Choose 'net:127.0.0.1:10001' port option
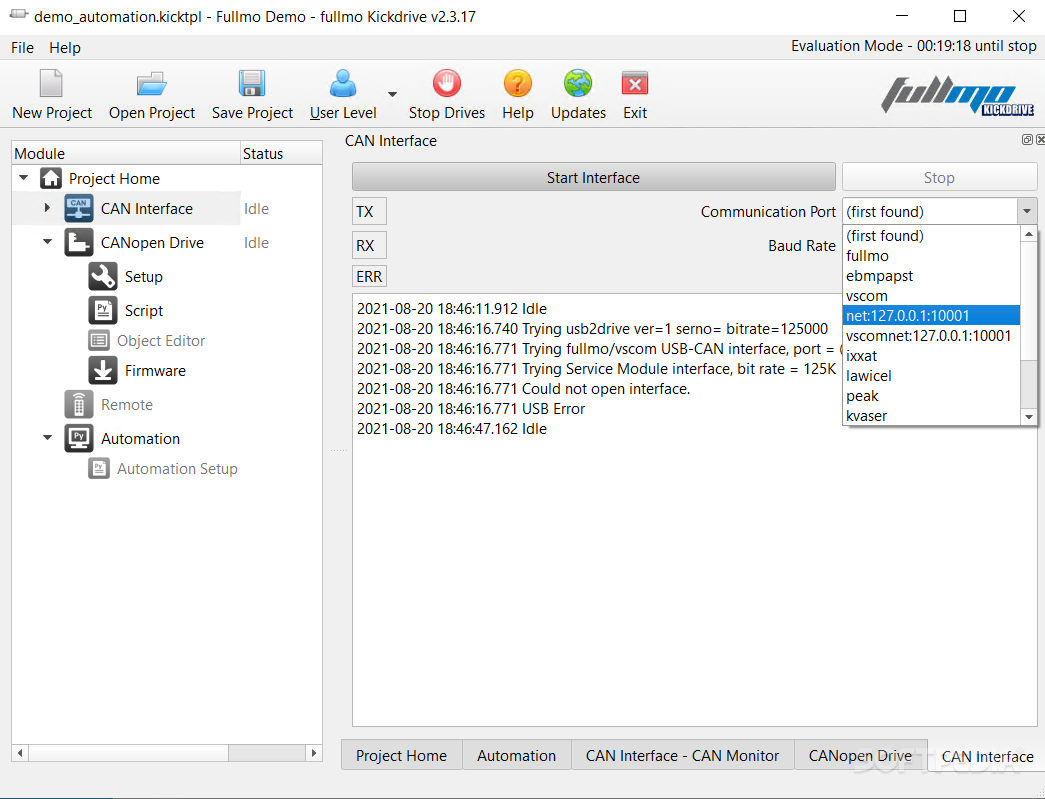This screenshot has width=1045, height=799. (x=931, y=316)
